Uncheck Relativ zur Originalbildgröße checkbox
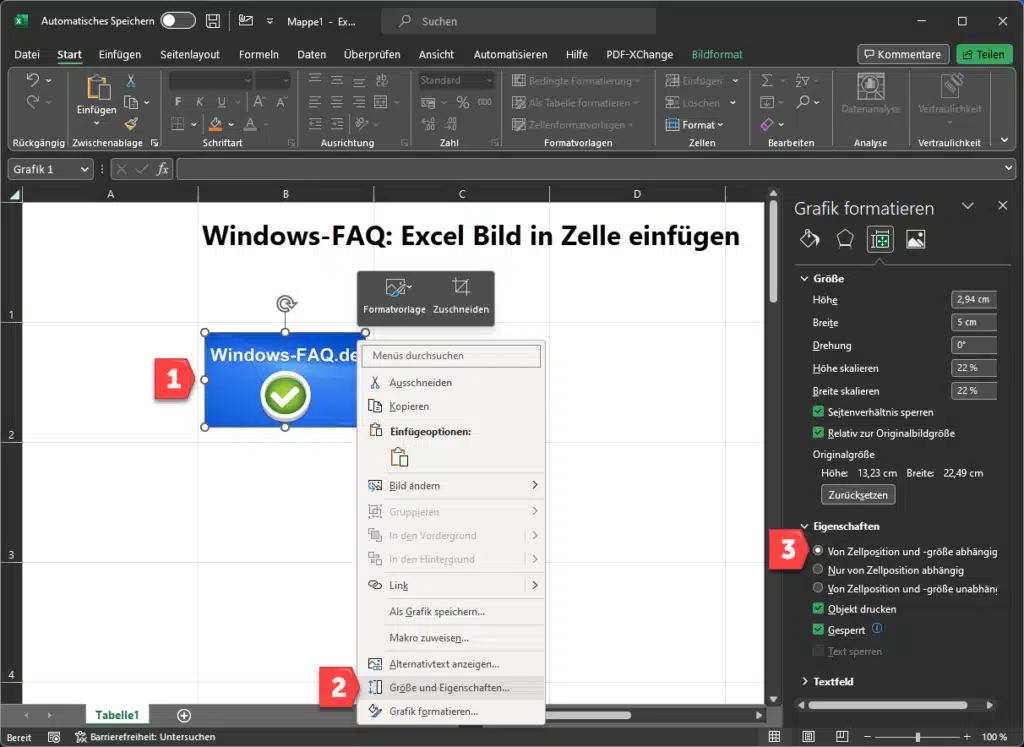The height and width of the screenshot is (747, 1024). click(818, 432)
